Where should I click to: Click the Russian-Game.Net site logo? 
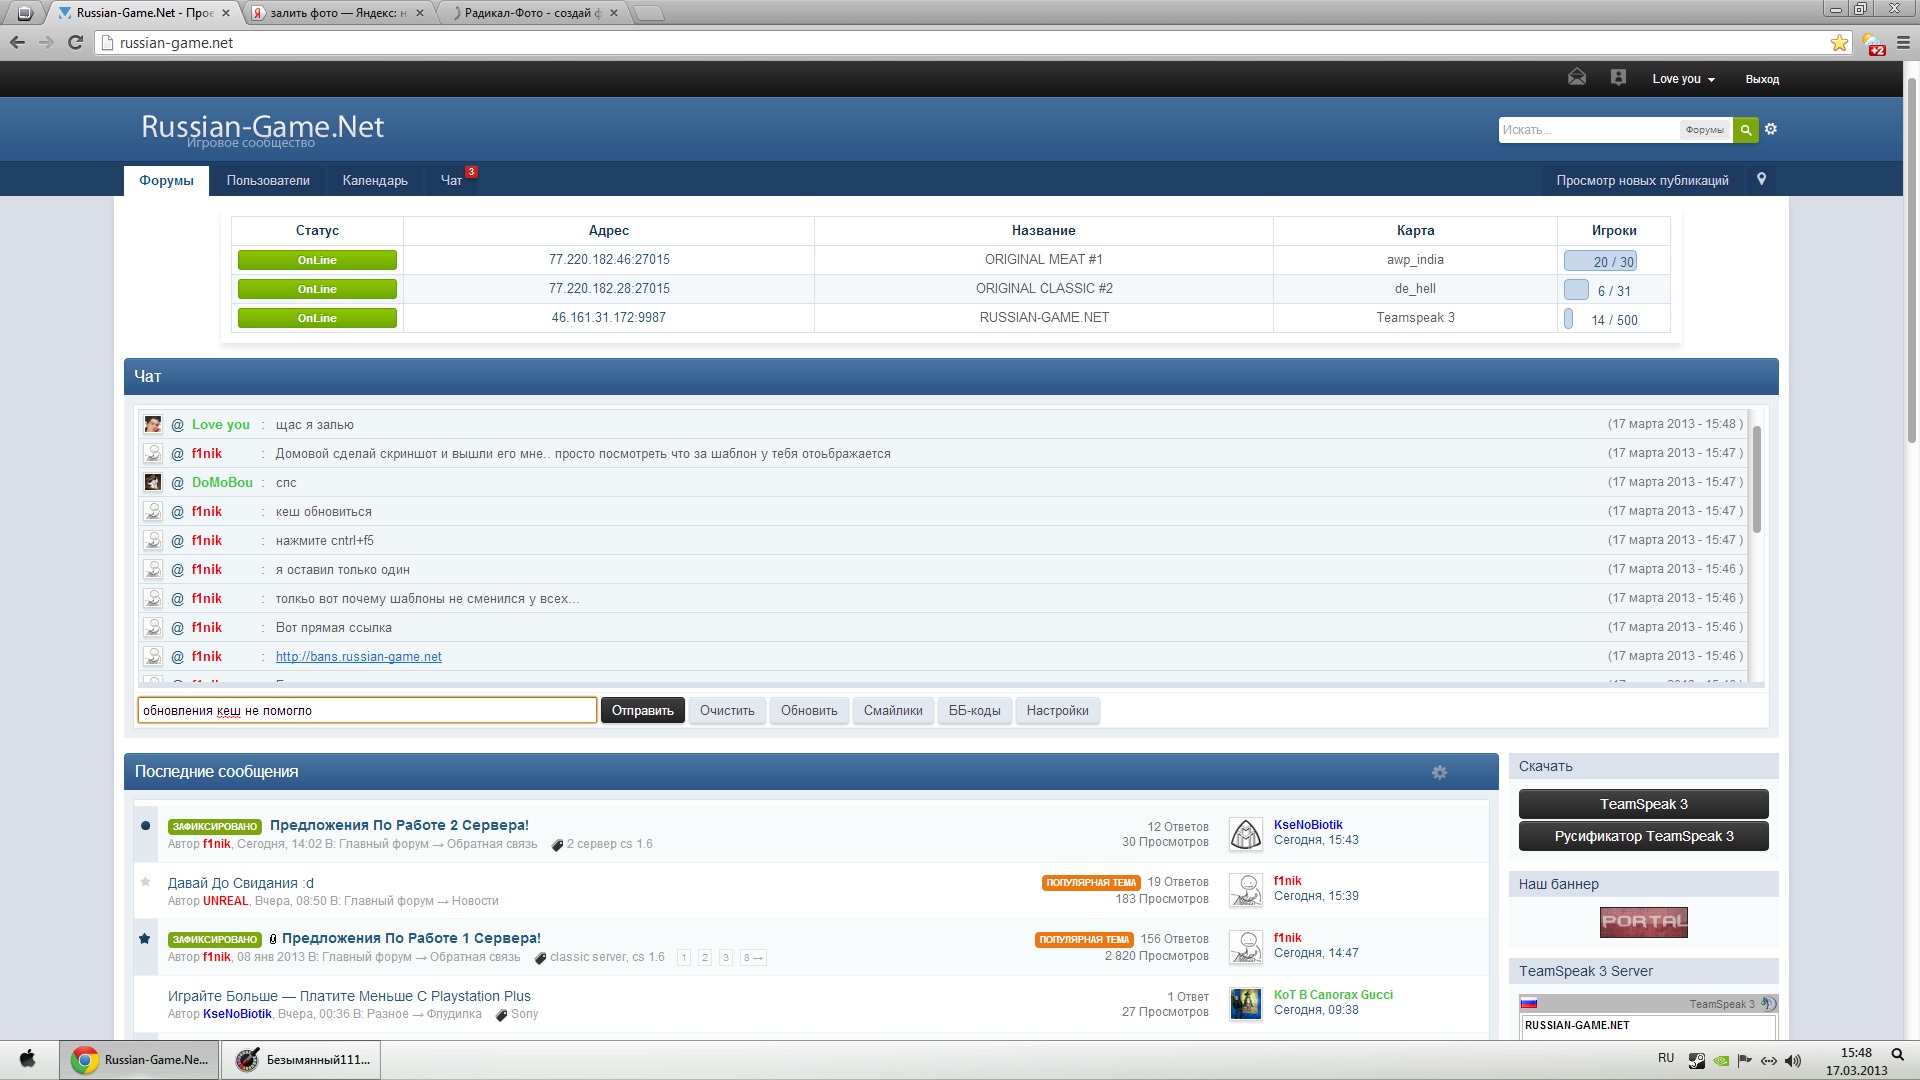tap(262, 127)
